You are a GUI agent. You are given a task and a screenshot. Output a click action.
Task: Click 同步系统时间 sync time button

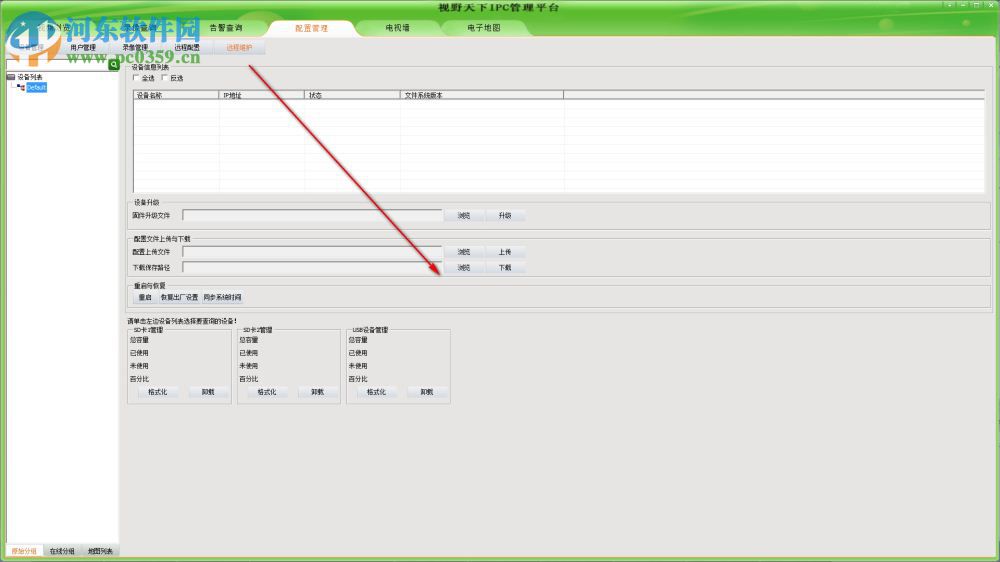(222, 297)
